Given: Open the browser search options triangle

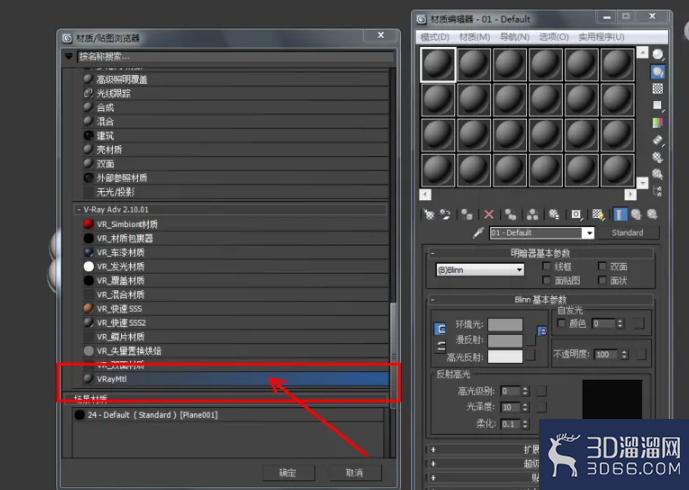Looking at the screenshot, I should point(69,56).
